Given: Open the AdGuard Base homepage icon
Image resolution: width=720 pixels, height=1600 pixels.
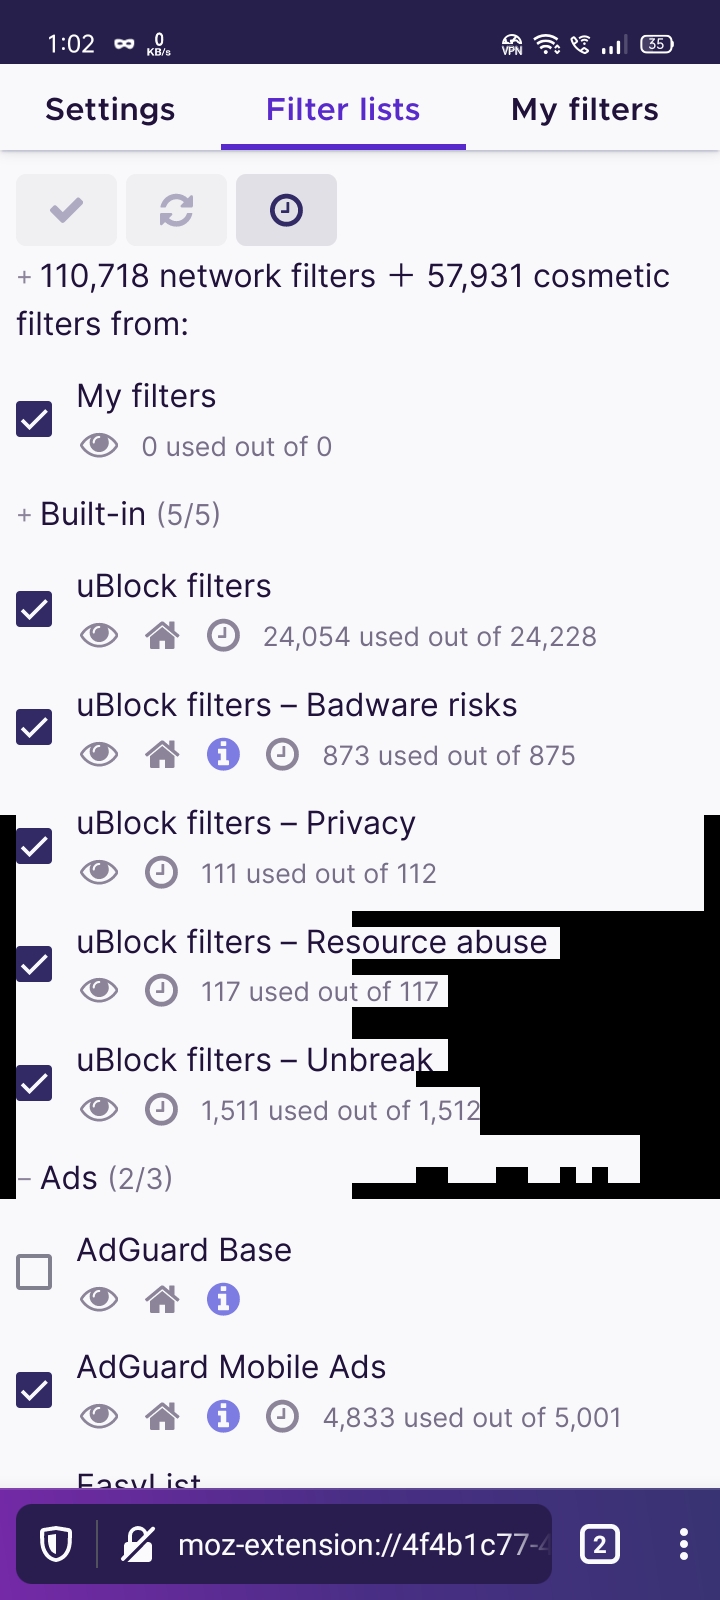Looking at the screenshot, I should (x=162, y=1298).
